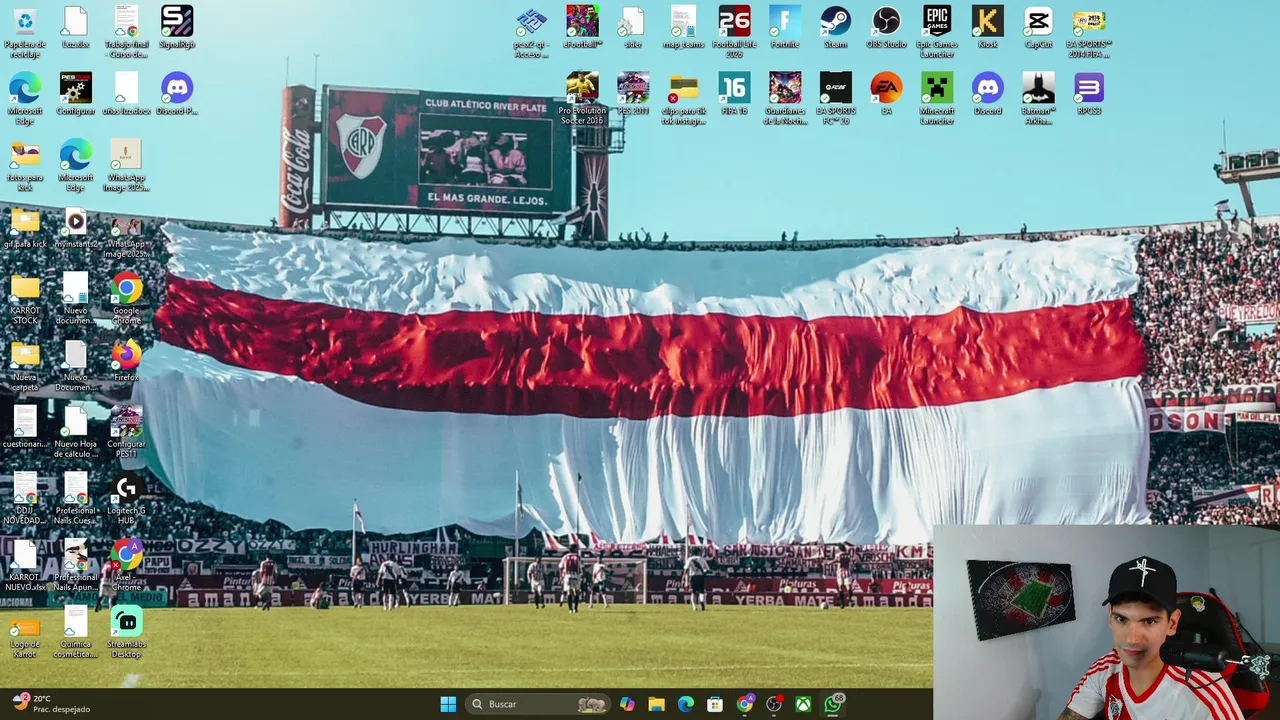Image resolution: width=1280 pixels, height=720 pixels.
Task: Open the Configurar PES settings shortcut
Action: coord(75,93)
